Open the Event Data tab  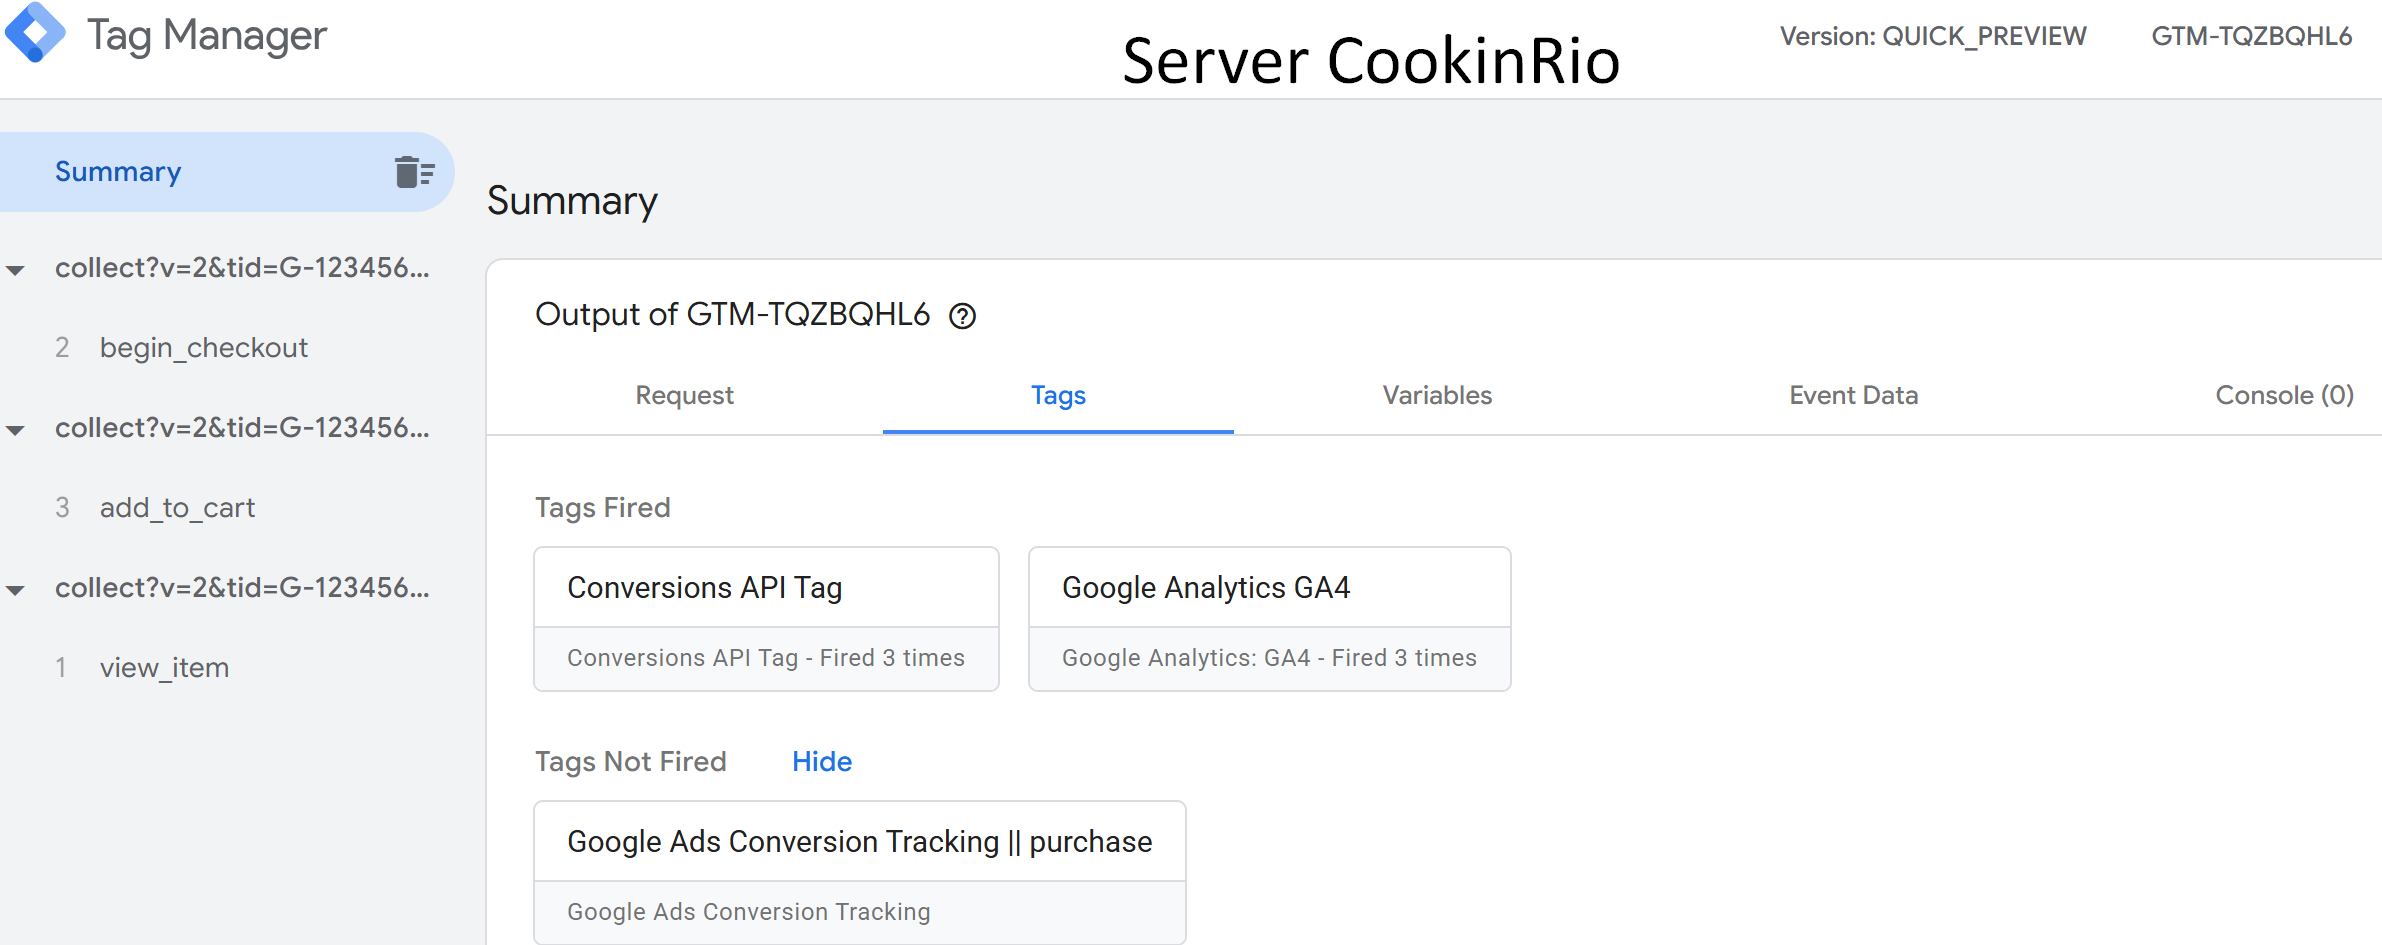1853,396
